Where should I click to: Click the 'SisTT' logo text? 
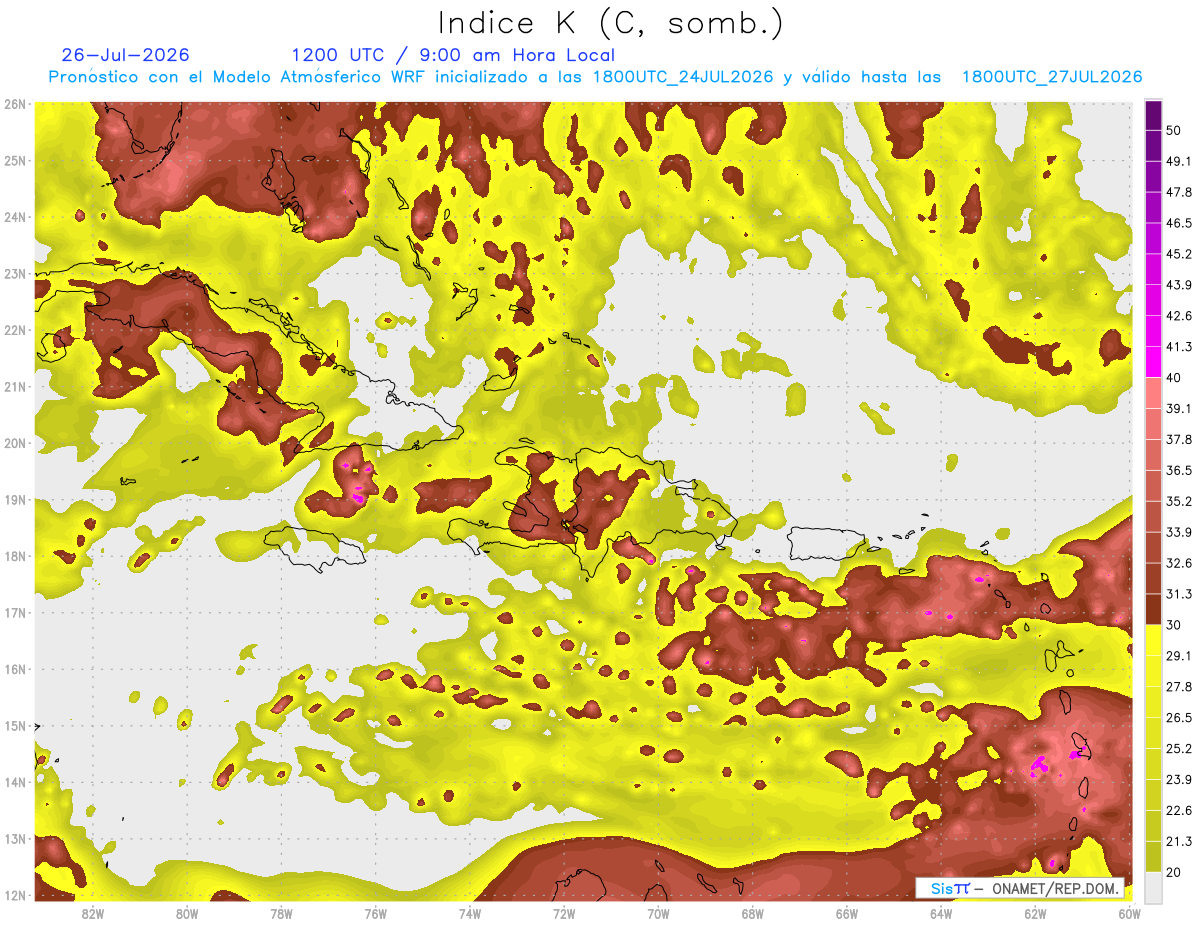(x=949, y=888)
